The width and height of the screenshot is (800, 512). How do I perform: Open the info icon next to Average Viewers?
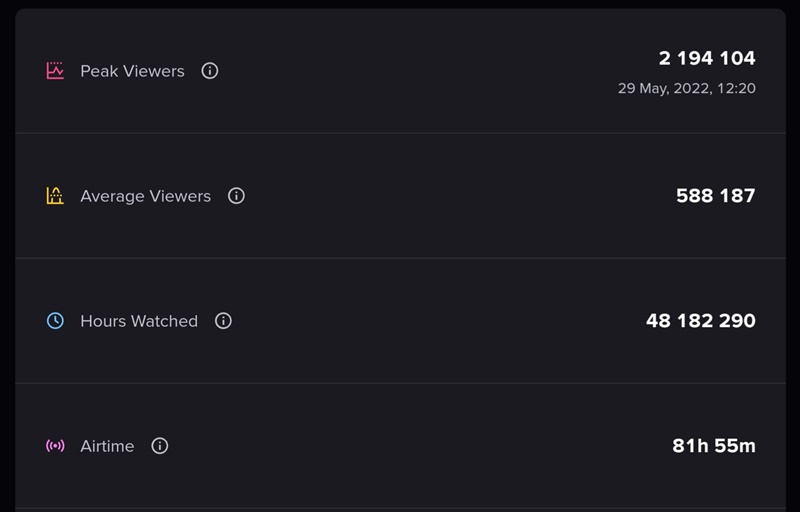click(236, 196)
